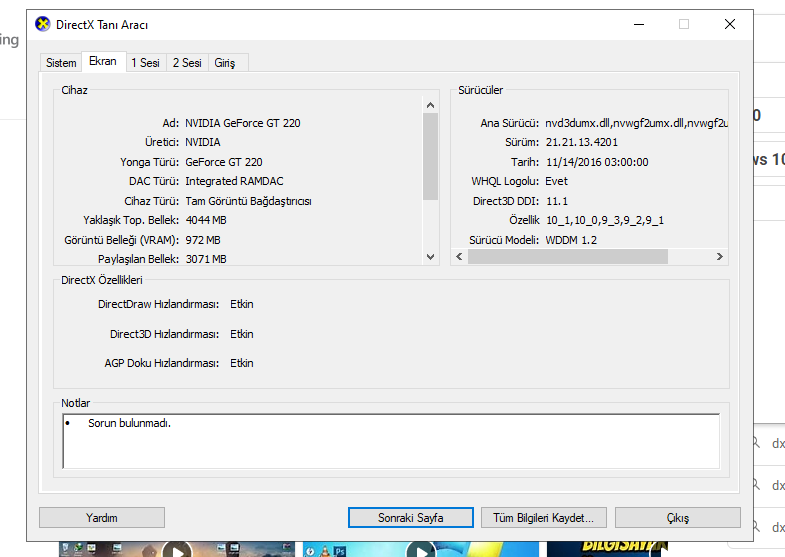Image resolution: width=785 pixels, height=557 pixels.
Task: Click driver version 21.21.13.4201
Action: (582, 142)
